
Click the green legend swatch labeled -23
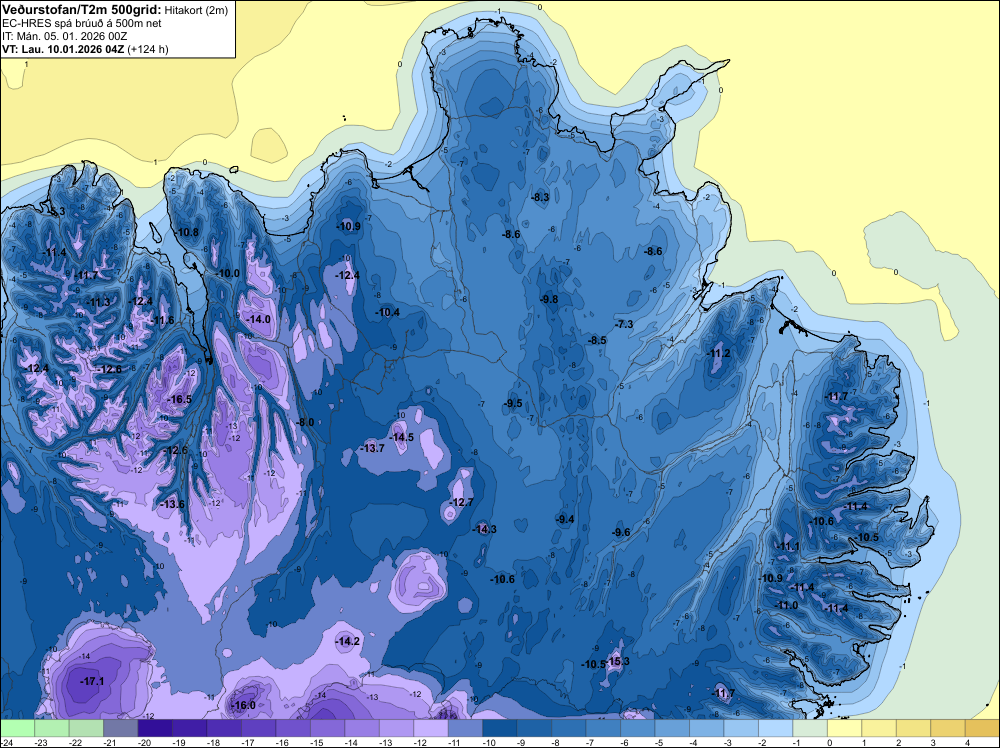tap(52, 728)
